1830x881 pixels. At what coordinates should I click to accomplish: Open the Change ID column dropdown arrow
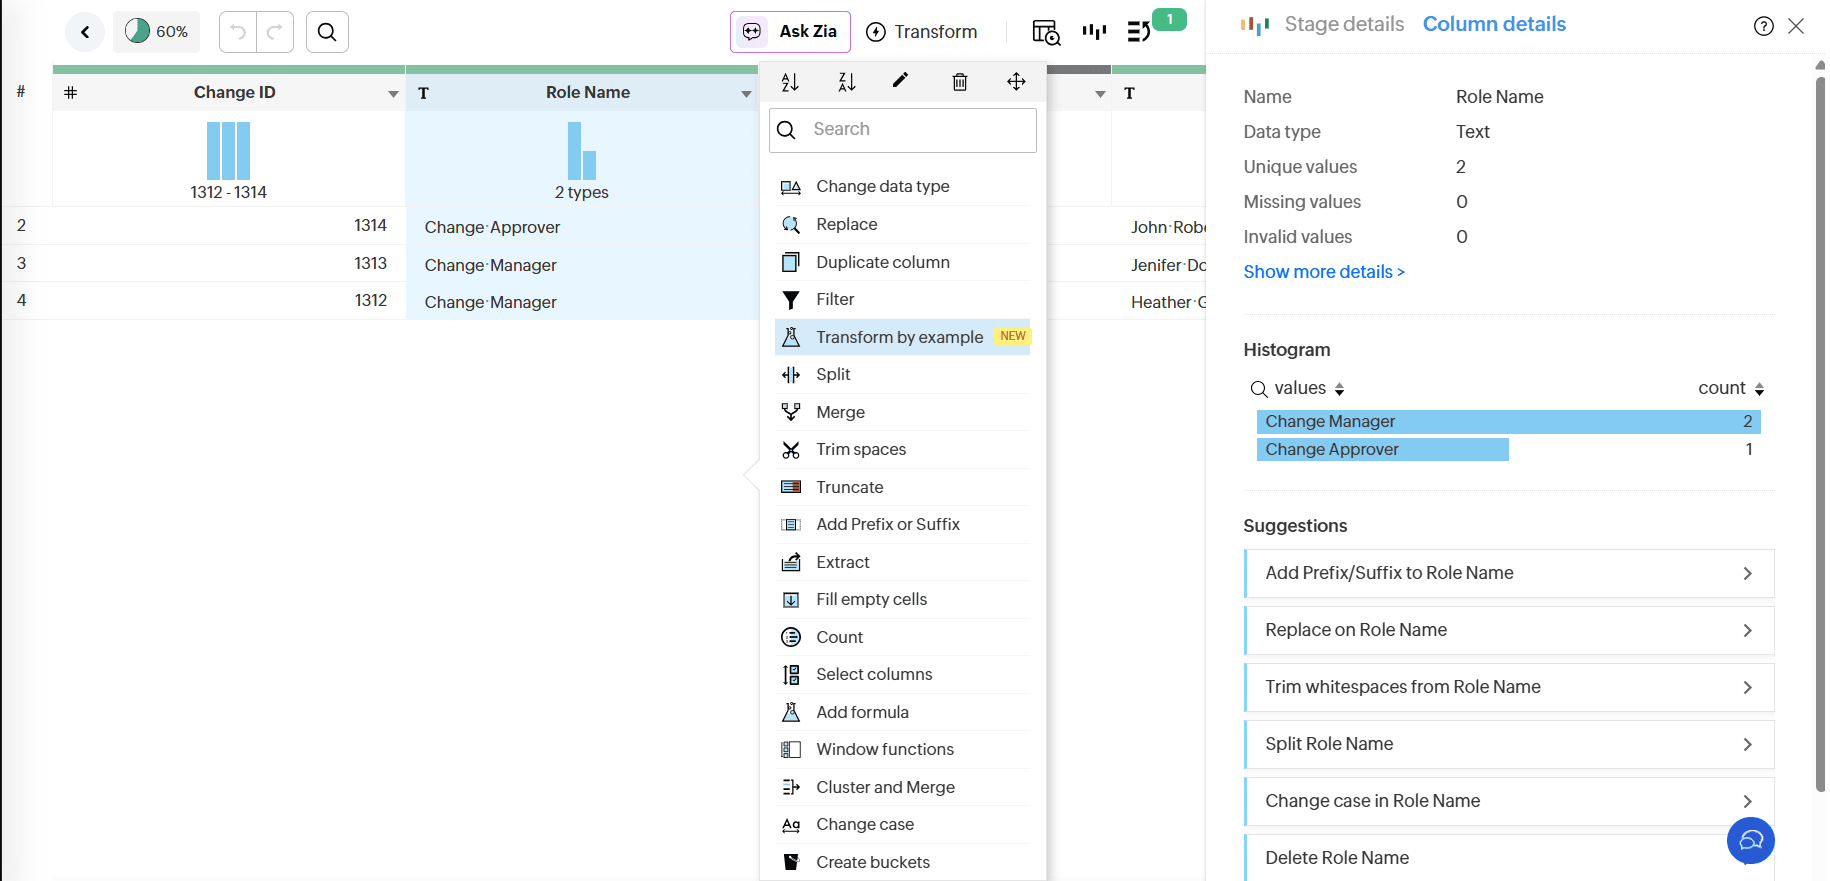click(393, 94)
